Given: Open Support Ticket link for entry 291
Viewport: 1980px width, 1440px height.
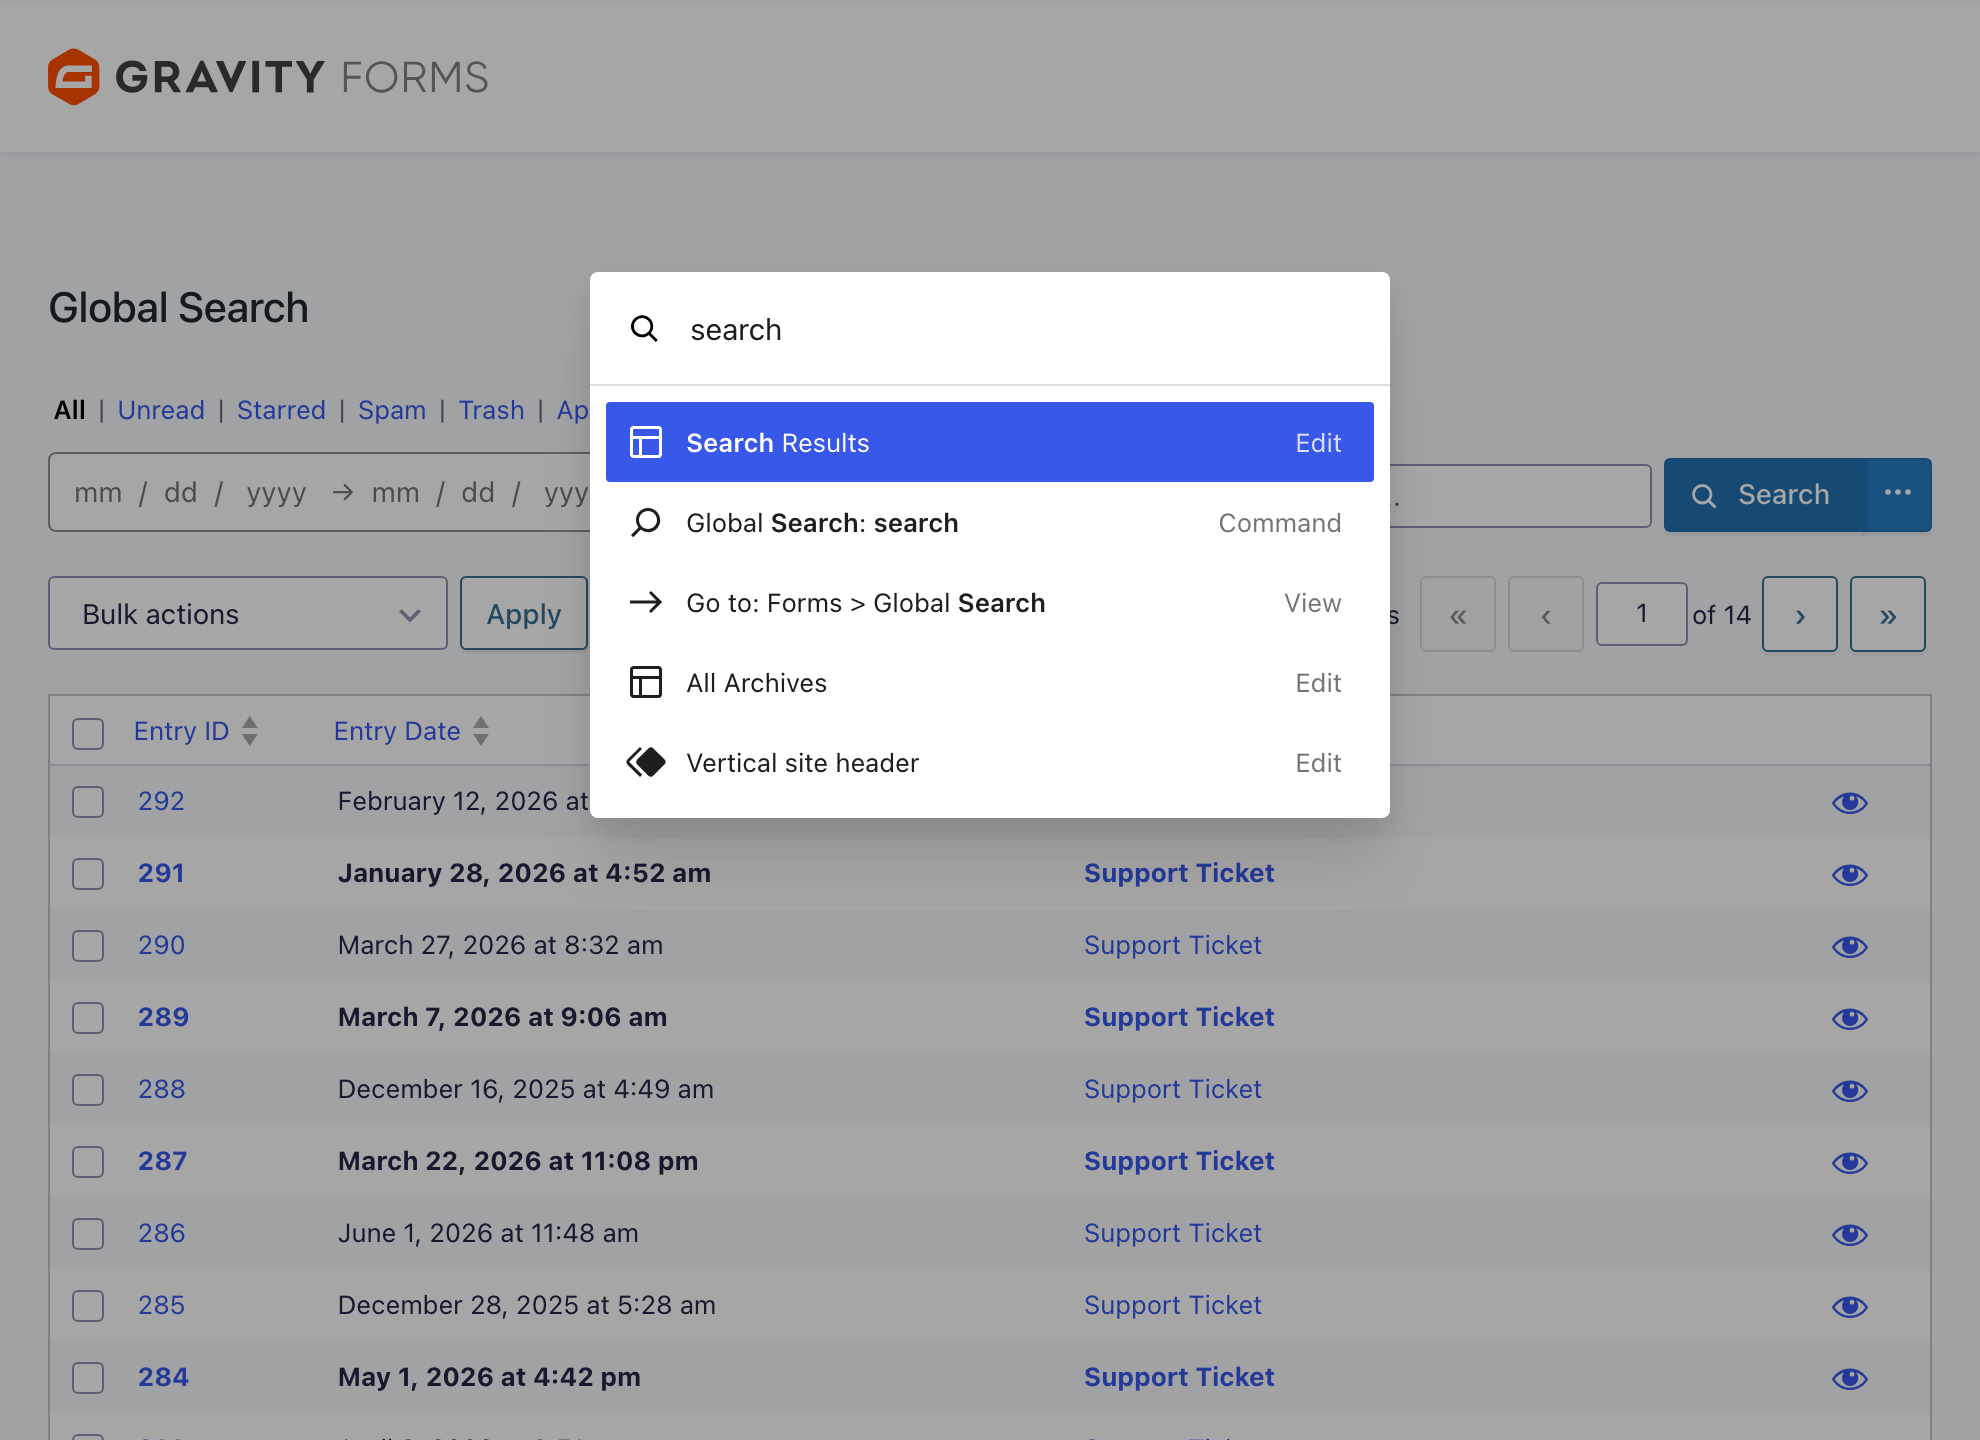Looking at the screenshot, I should (x=1179, y=873).
